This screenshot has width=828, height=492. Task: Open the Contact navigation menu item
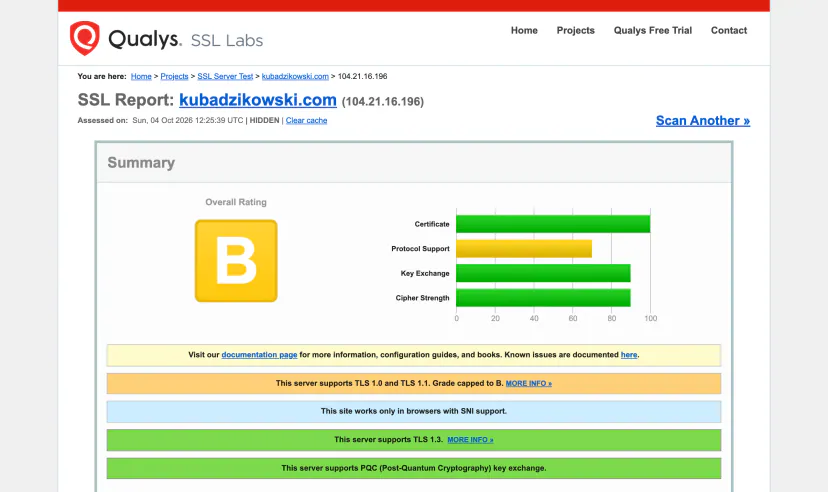pyautogui.click(x=729, y=31)
